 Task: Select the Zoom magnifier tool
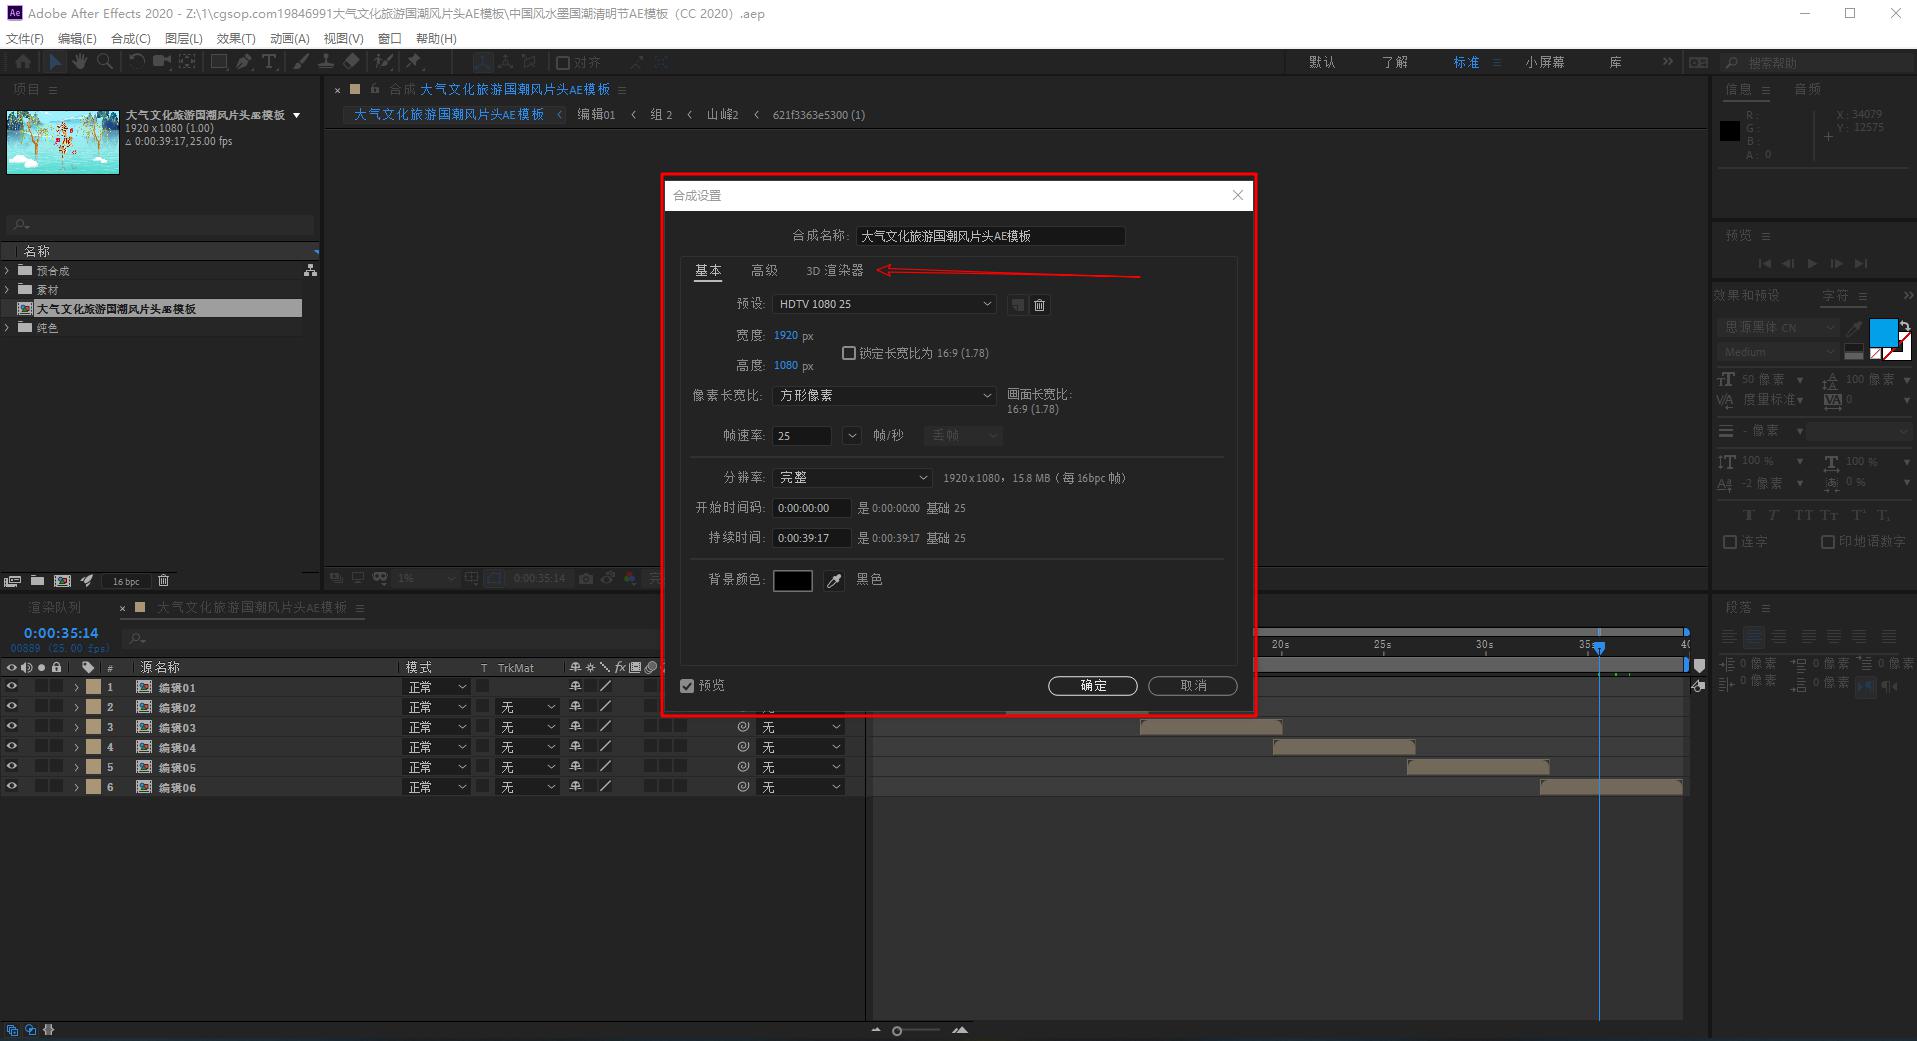click(104, 62)
